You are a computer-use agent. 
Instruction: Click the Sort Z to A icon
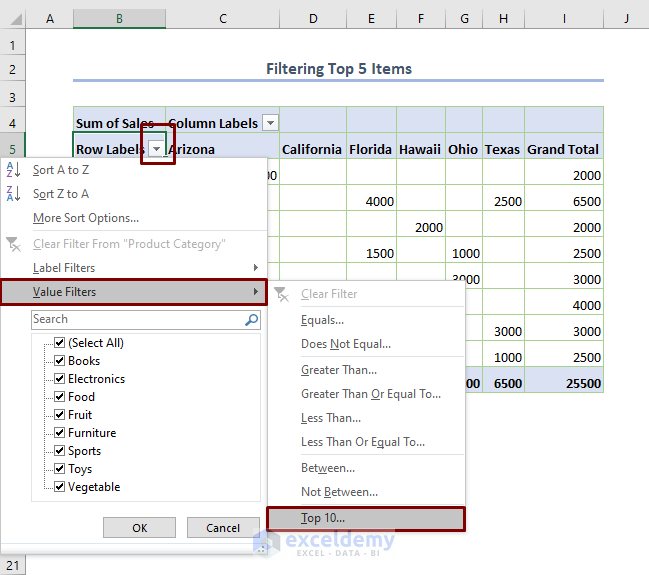tap(13, 194)
